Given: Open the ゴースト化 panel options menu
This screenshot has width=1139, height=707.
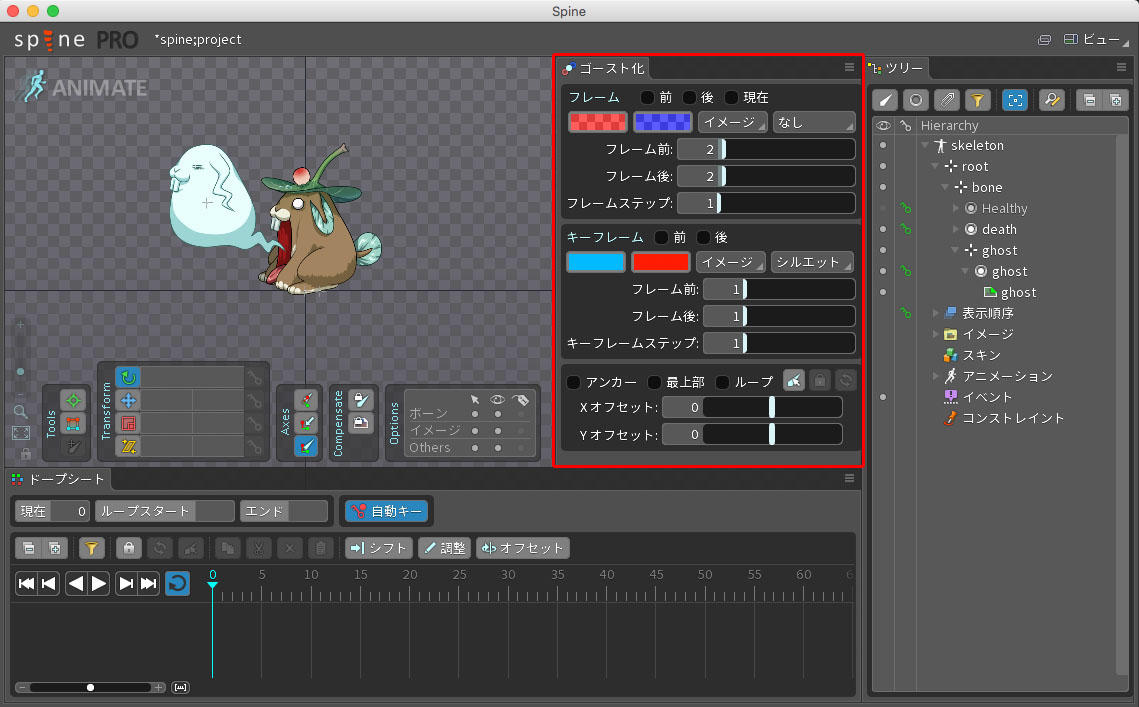Looking at the screenshot, I should pos(849,68).
